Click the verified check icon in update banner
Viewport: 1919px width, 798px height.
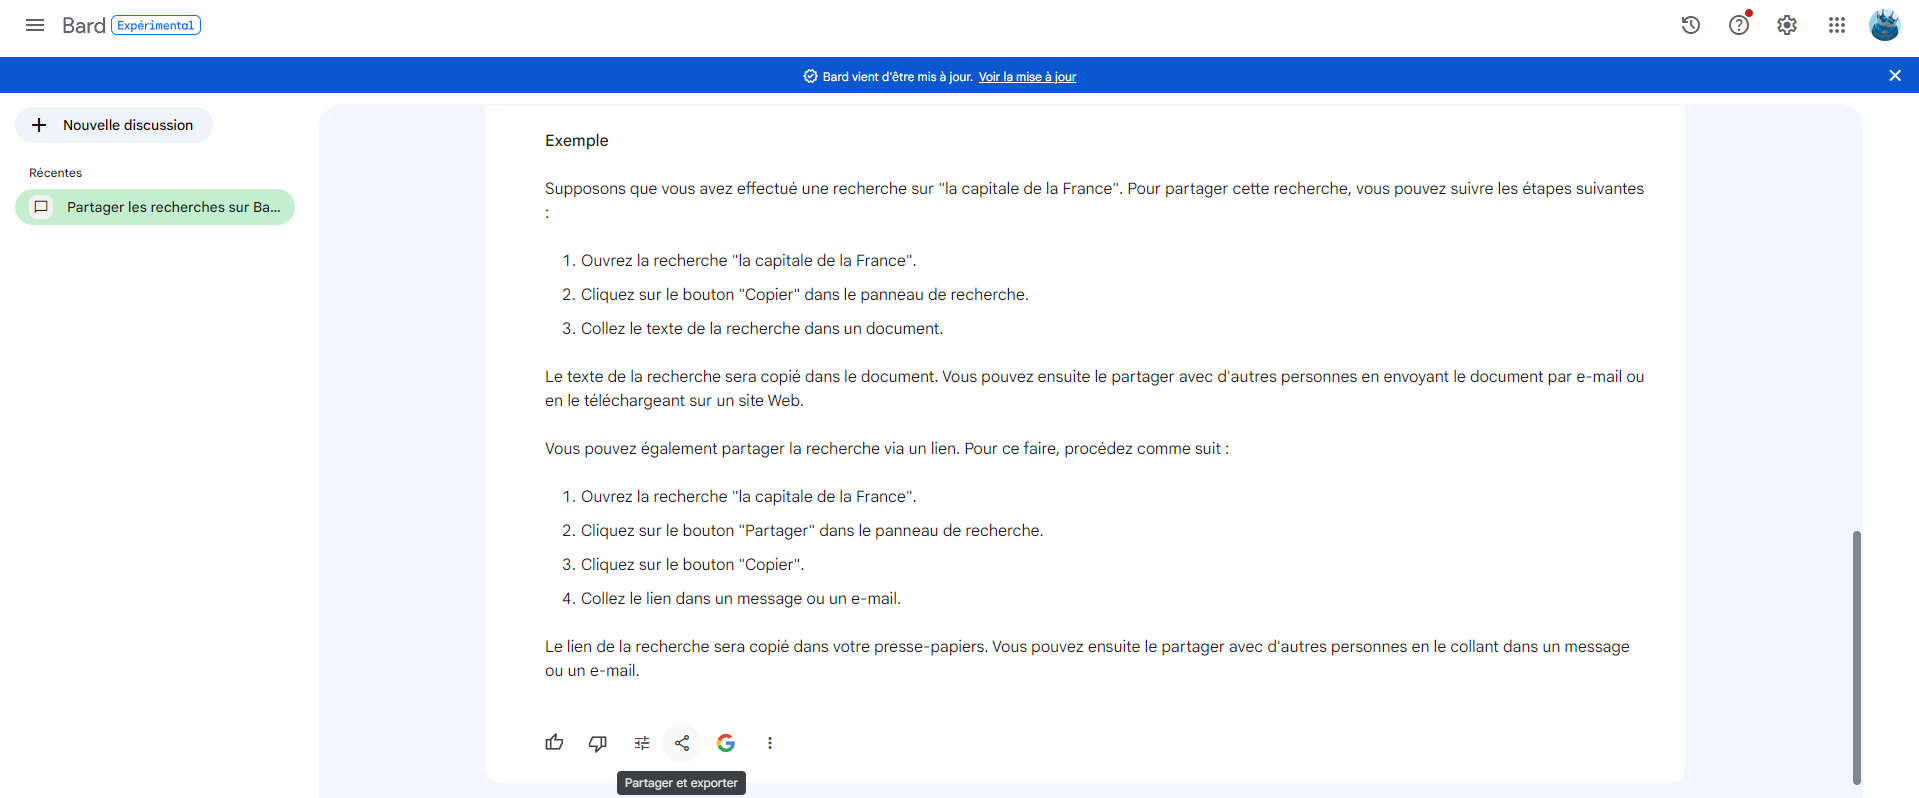click(x=810, y=76)
